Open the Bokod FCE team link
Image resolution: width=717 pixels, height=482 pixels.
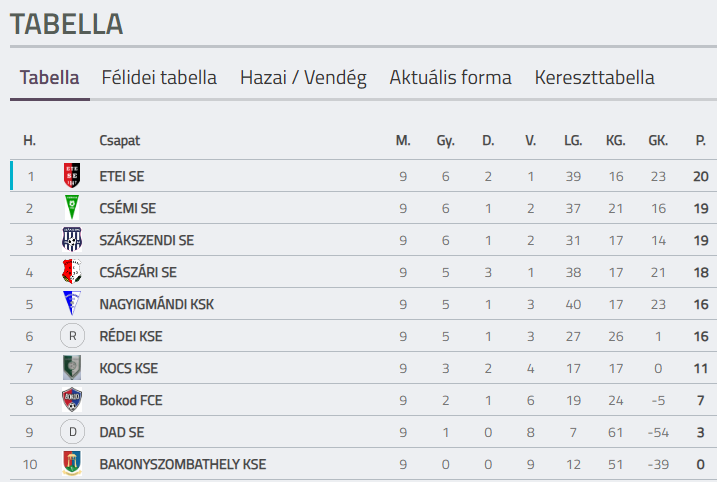129,400
